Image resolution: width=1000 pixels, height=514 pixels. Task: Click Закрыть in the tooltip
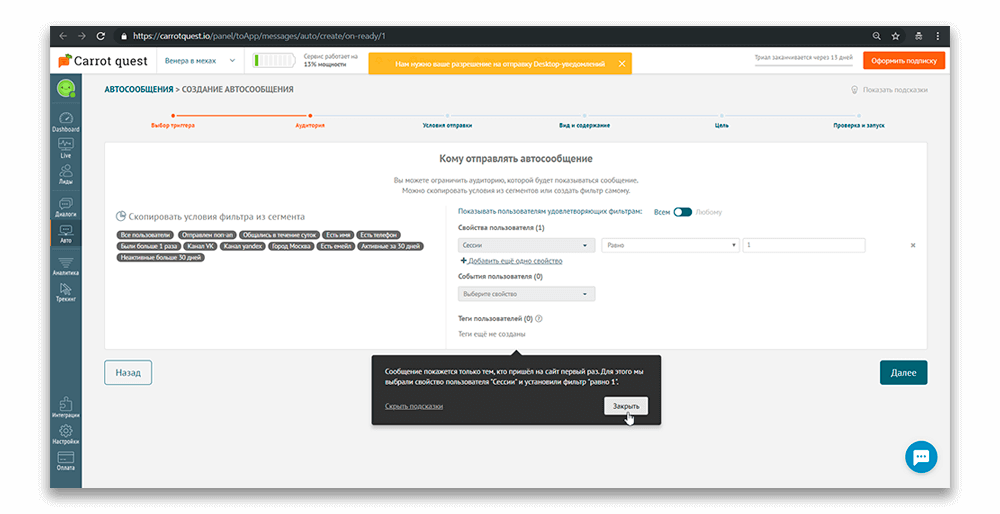(626, 406)
